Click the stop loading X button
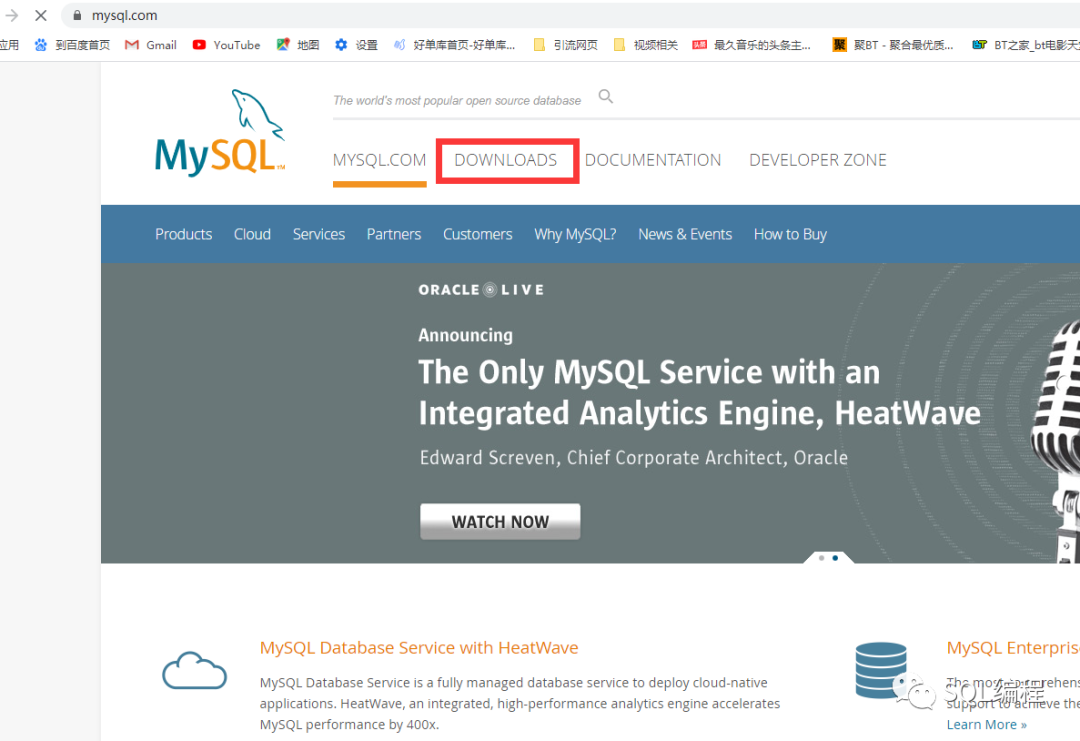The height and width of the screenshot is (741, 1080). pyautogui.click(x=41, y=15)
